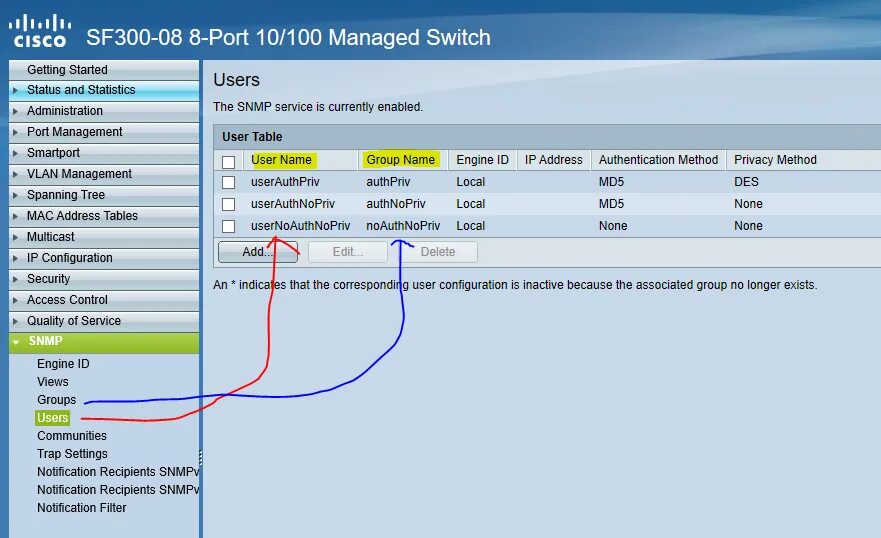Viewport: 881px width, 538px height.
Task: Open SNMP Engine ID page
Action: [x=63, y=364]
